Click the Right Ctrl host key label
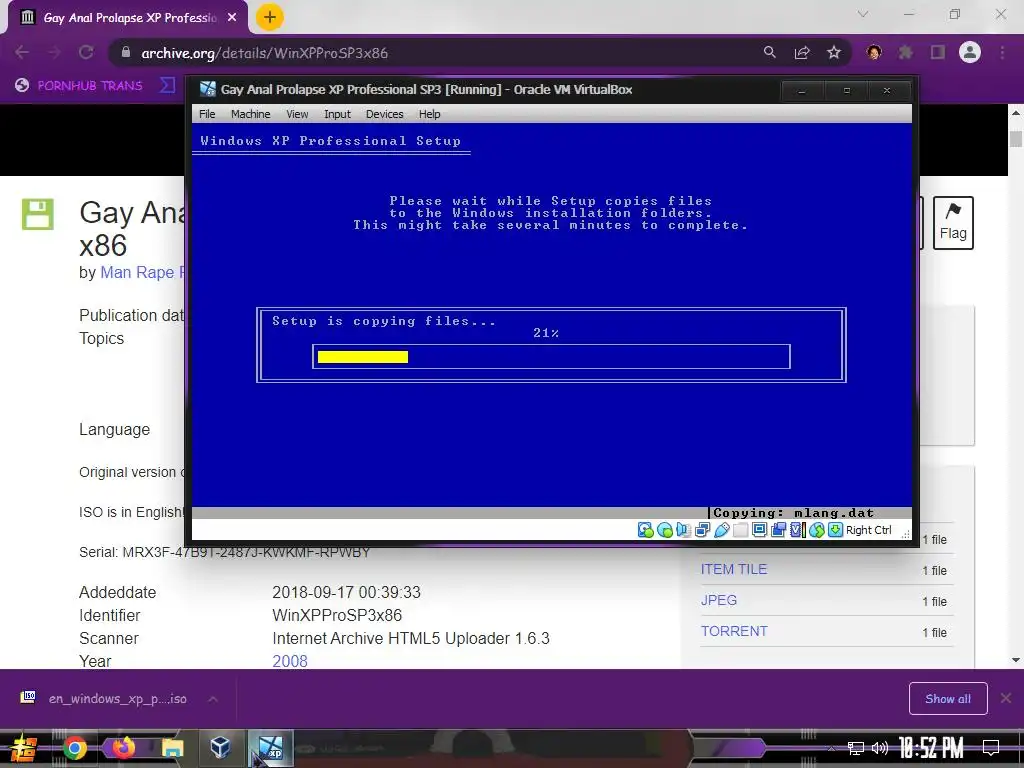This screenshot has height=768, width=1024. (x=869, y=530)
